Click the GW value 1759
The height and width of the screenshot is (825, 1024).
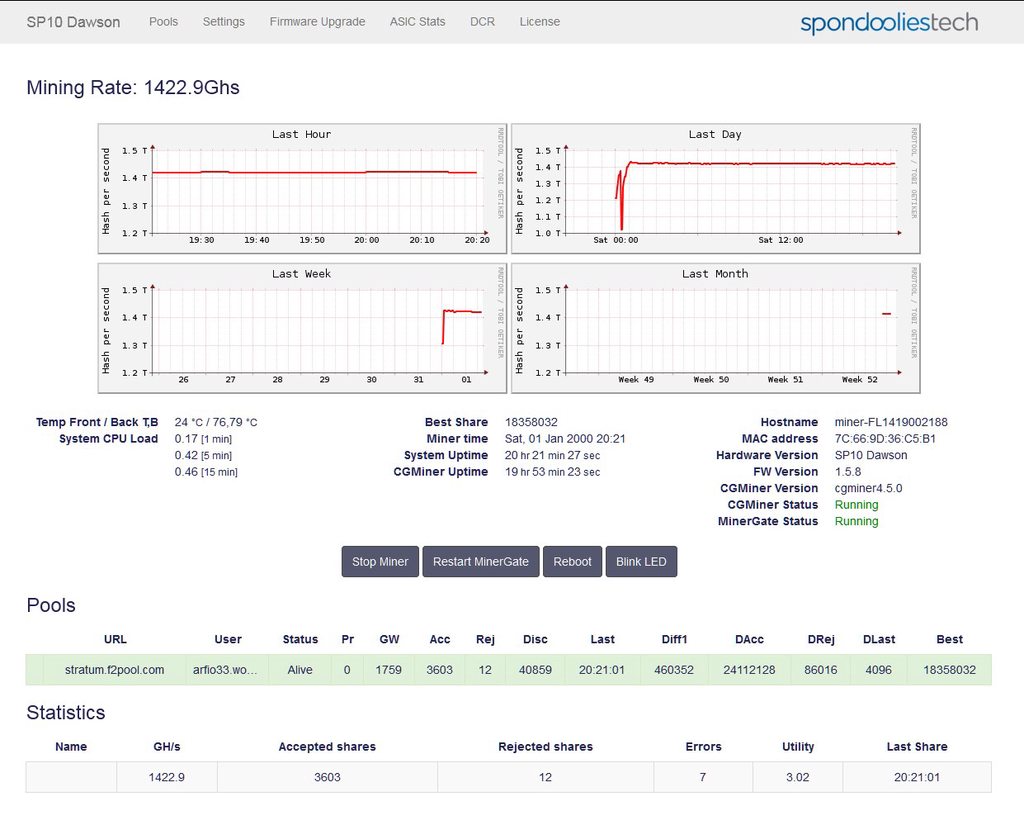tap(389, 670)
